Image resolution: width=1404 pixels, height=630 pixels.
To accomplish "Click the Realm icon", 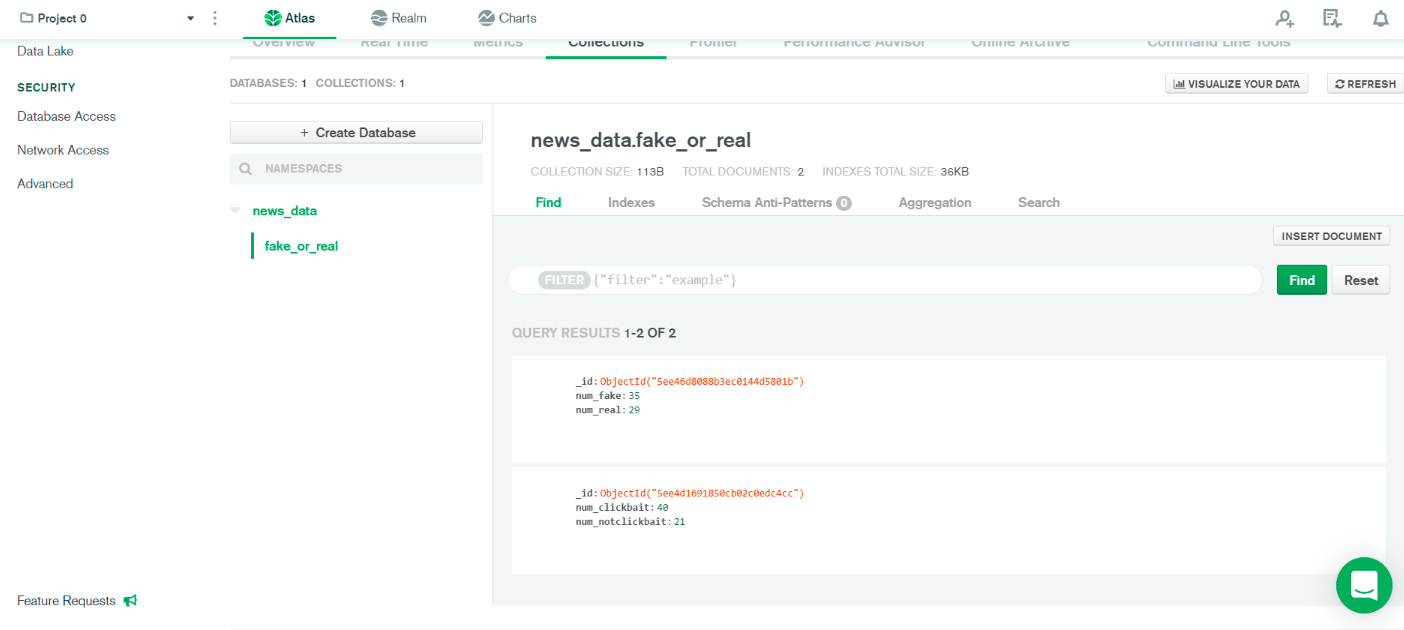I will tap(379, 18).
